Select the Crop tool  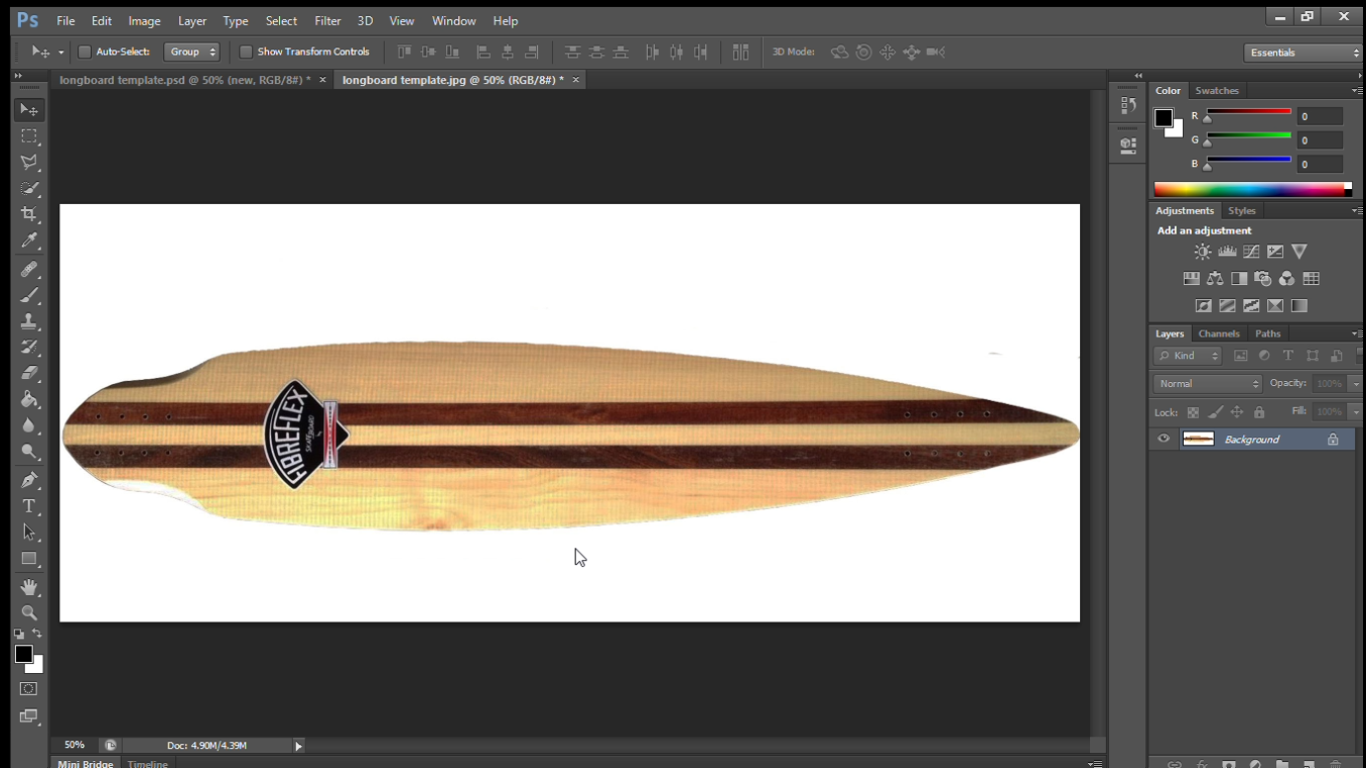(x=28, y=214)
